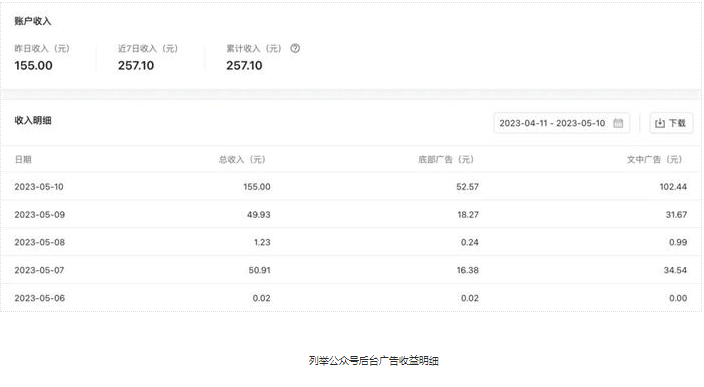Click the 账户收入 section heading
Viewport: 704px width, 387px height.
33,21
